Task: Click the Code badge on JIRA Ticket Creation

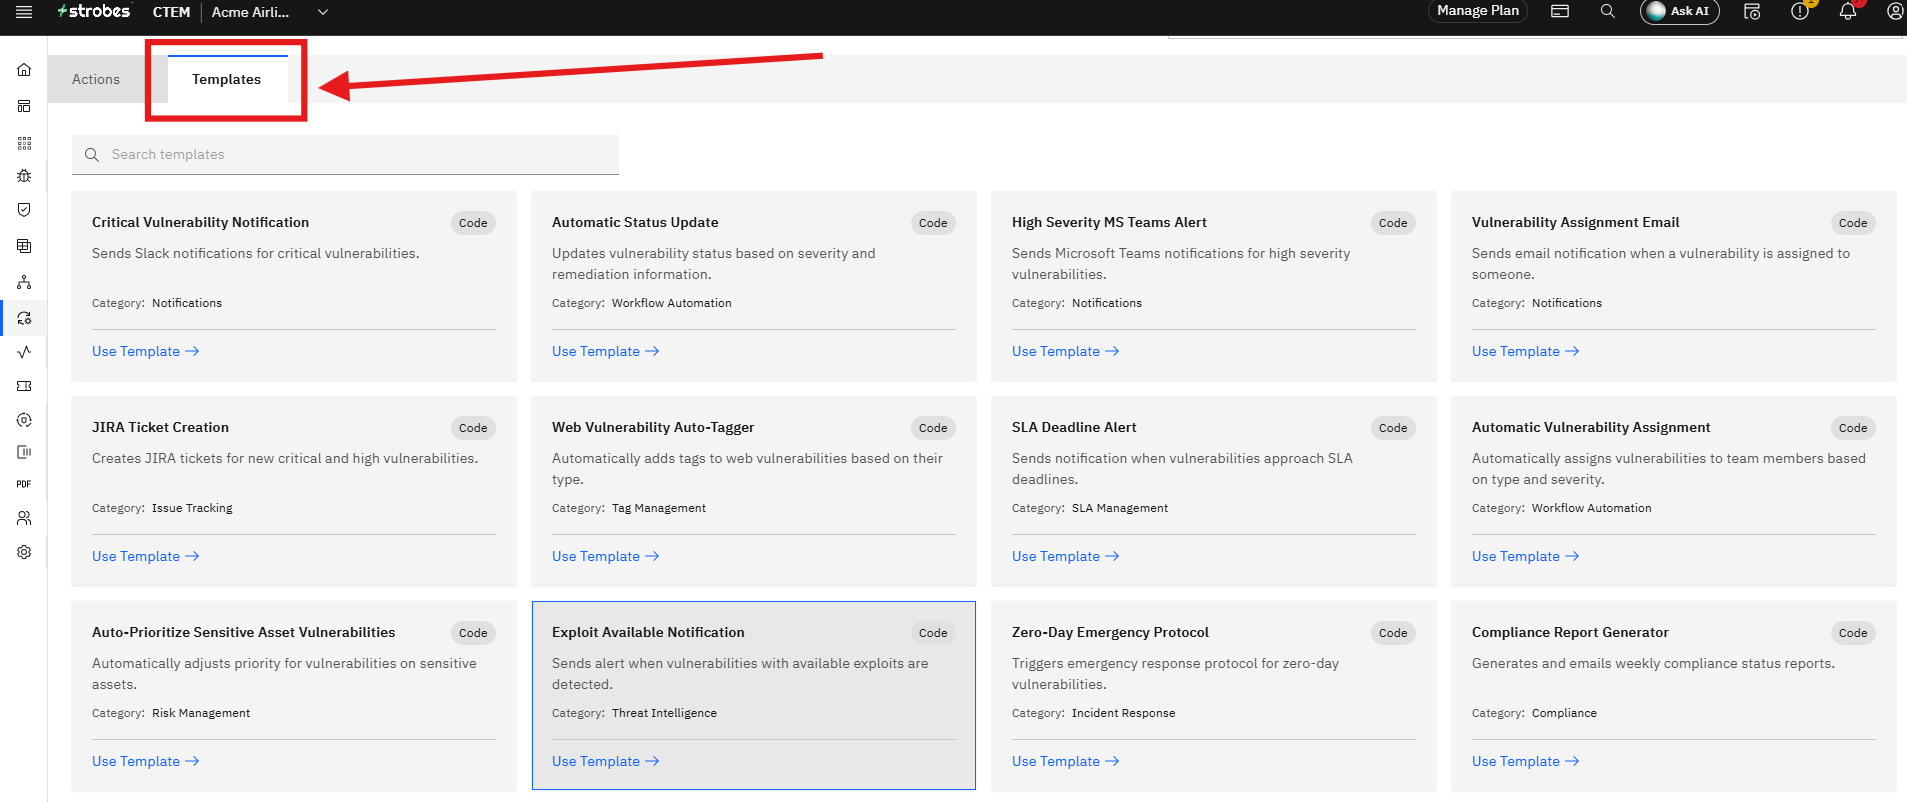Action: (x=473, y=428)
